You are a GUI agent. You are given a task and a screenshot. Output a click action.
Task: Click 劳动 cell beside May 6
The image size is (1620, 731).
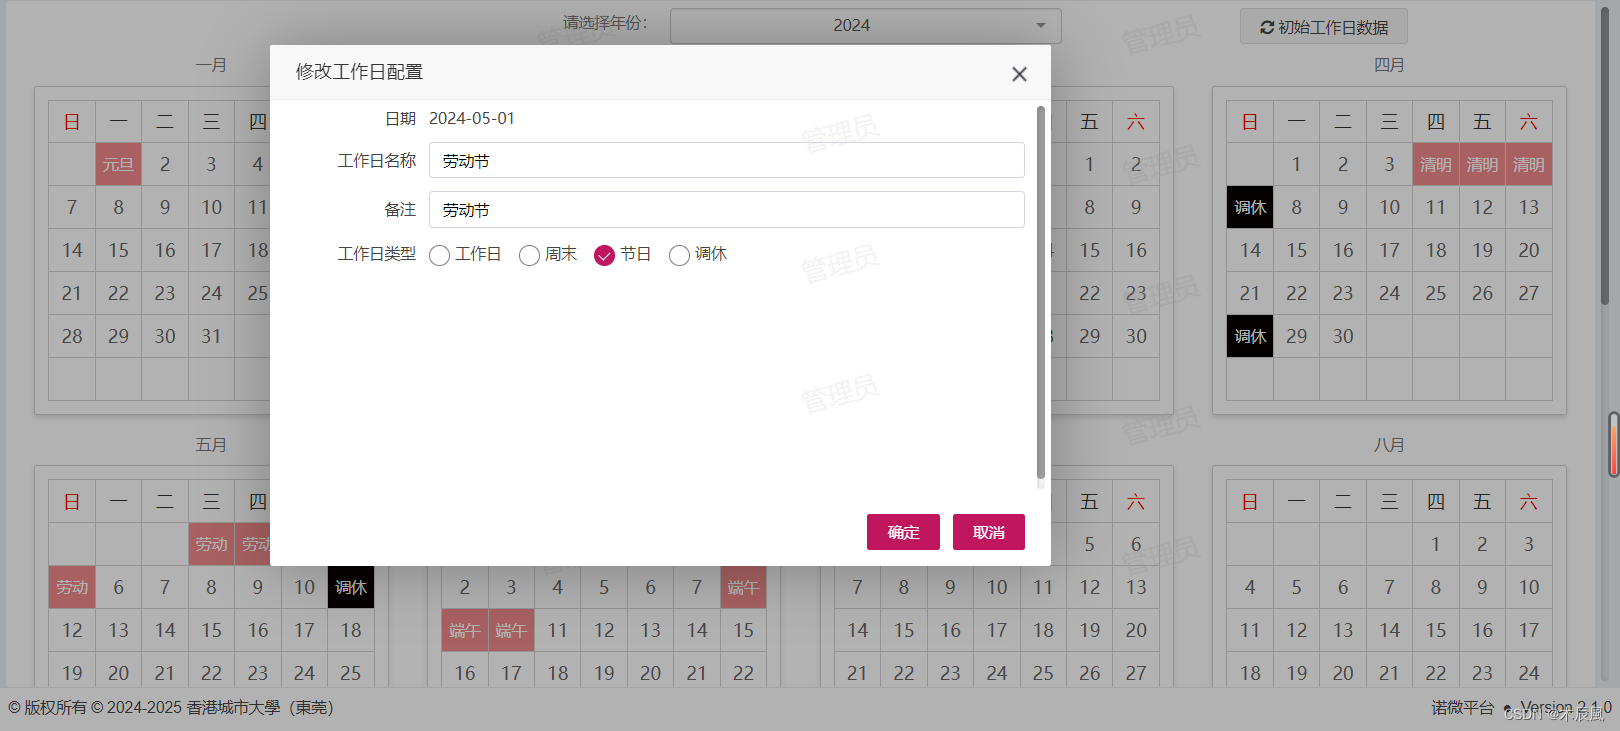pos(72,587)
